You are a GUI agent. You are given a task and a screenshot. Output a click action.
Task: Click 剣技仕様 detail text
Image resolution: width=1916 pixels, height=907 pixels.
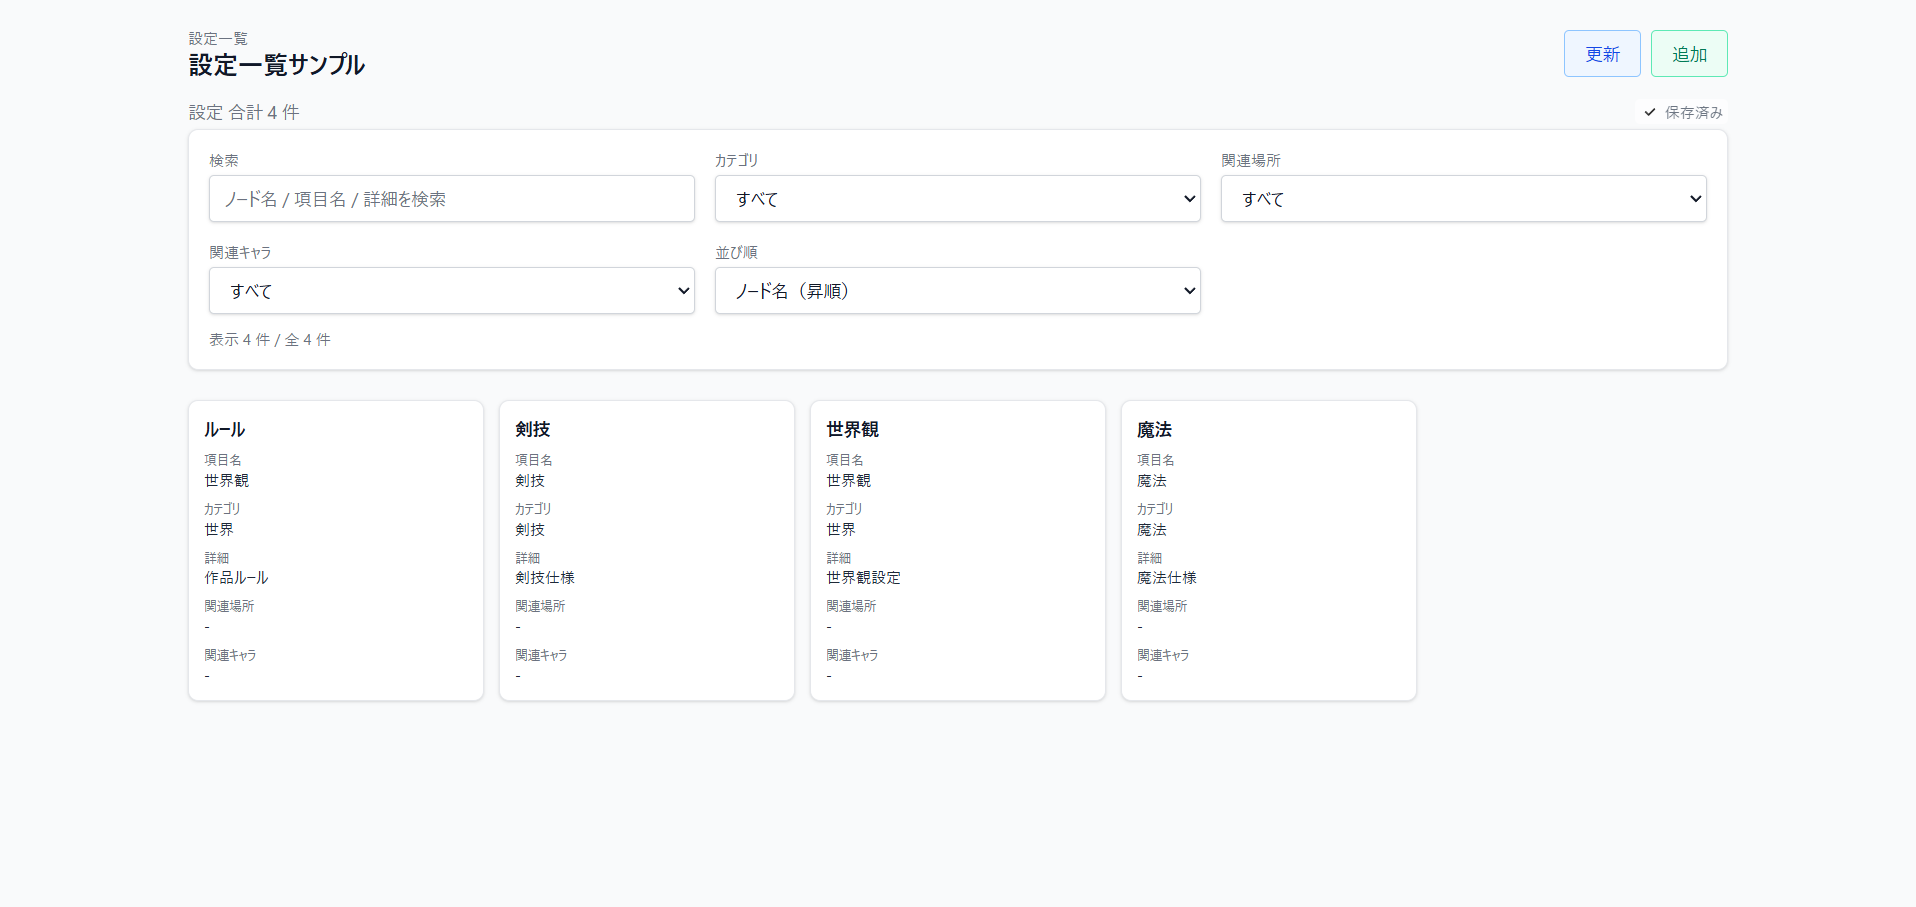[545, 578]
